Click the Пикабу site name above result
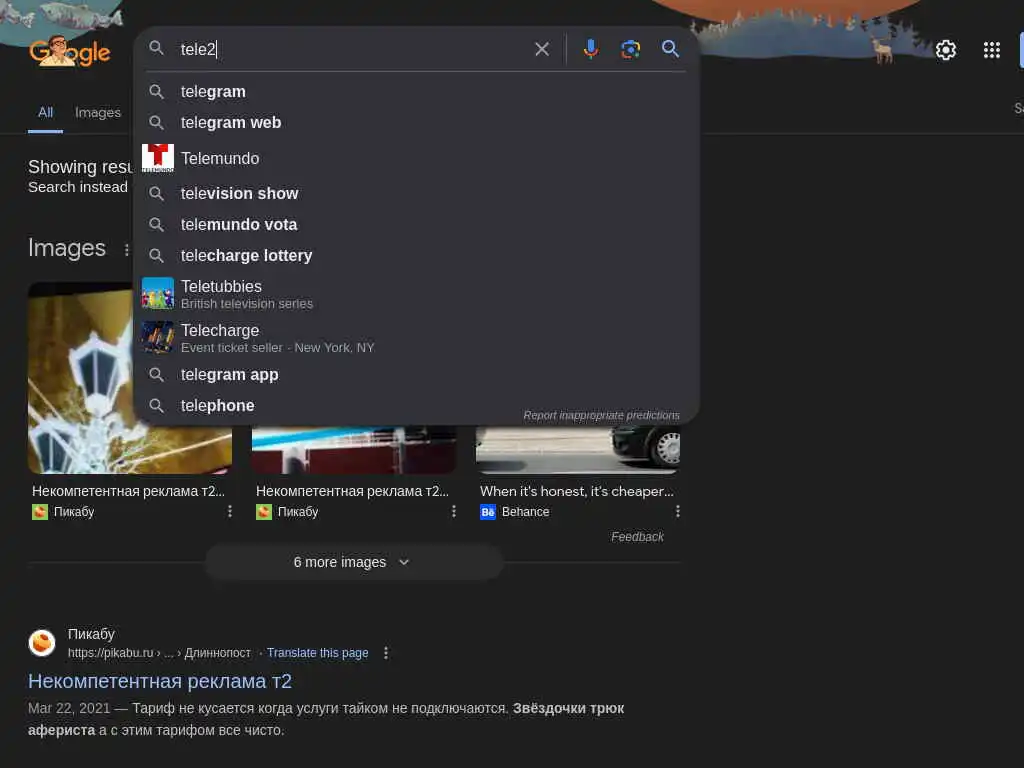The width and height of the screenshot is (1024, 768). point(91,634)
